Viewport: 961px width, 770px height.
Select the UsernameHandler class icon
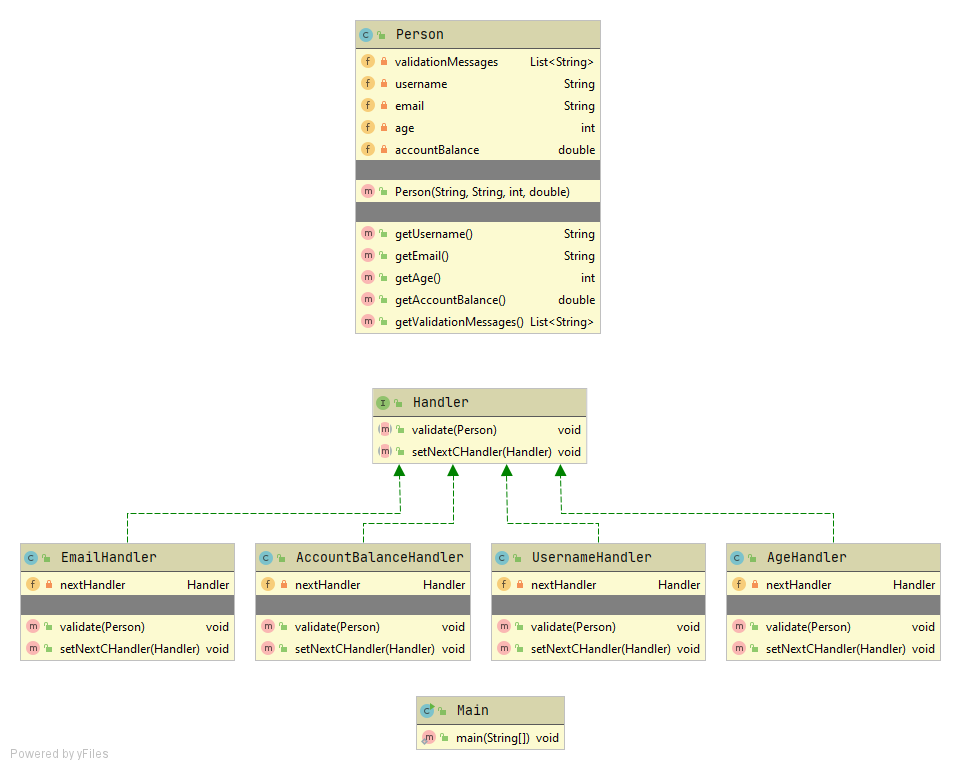(502, 557)
